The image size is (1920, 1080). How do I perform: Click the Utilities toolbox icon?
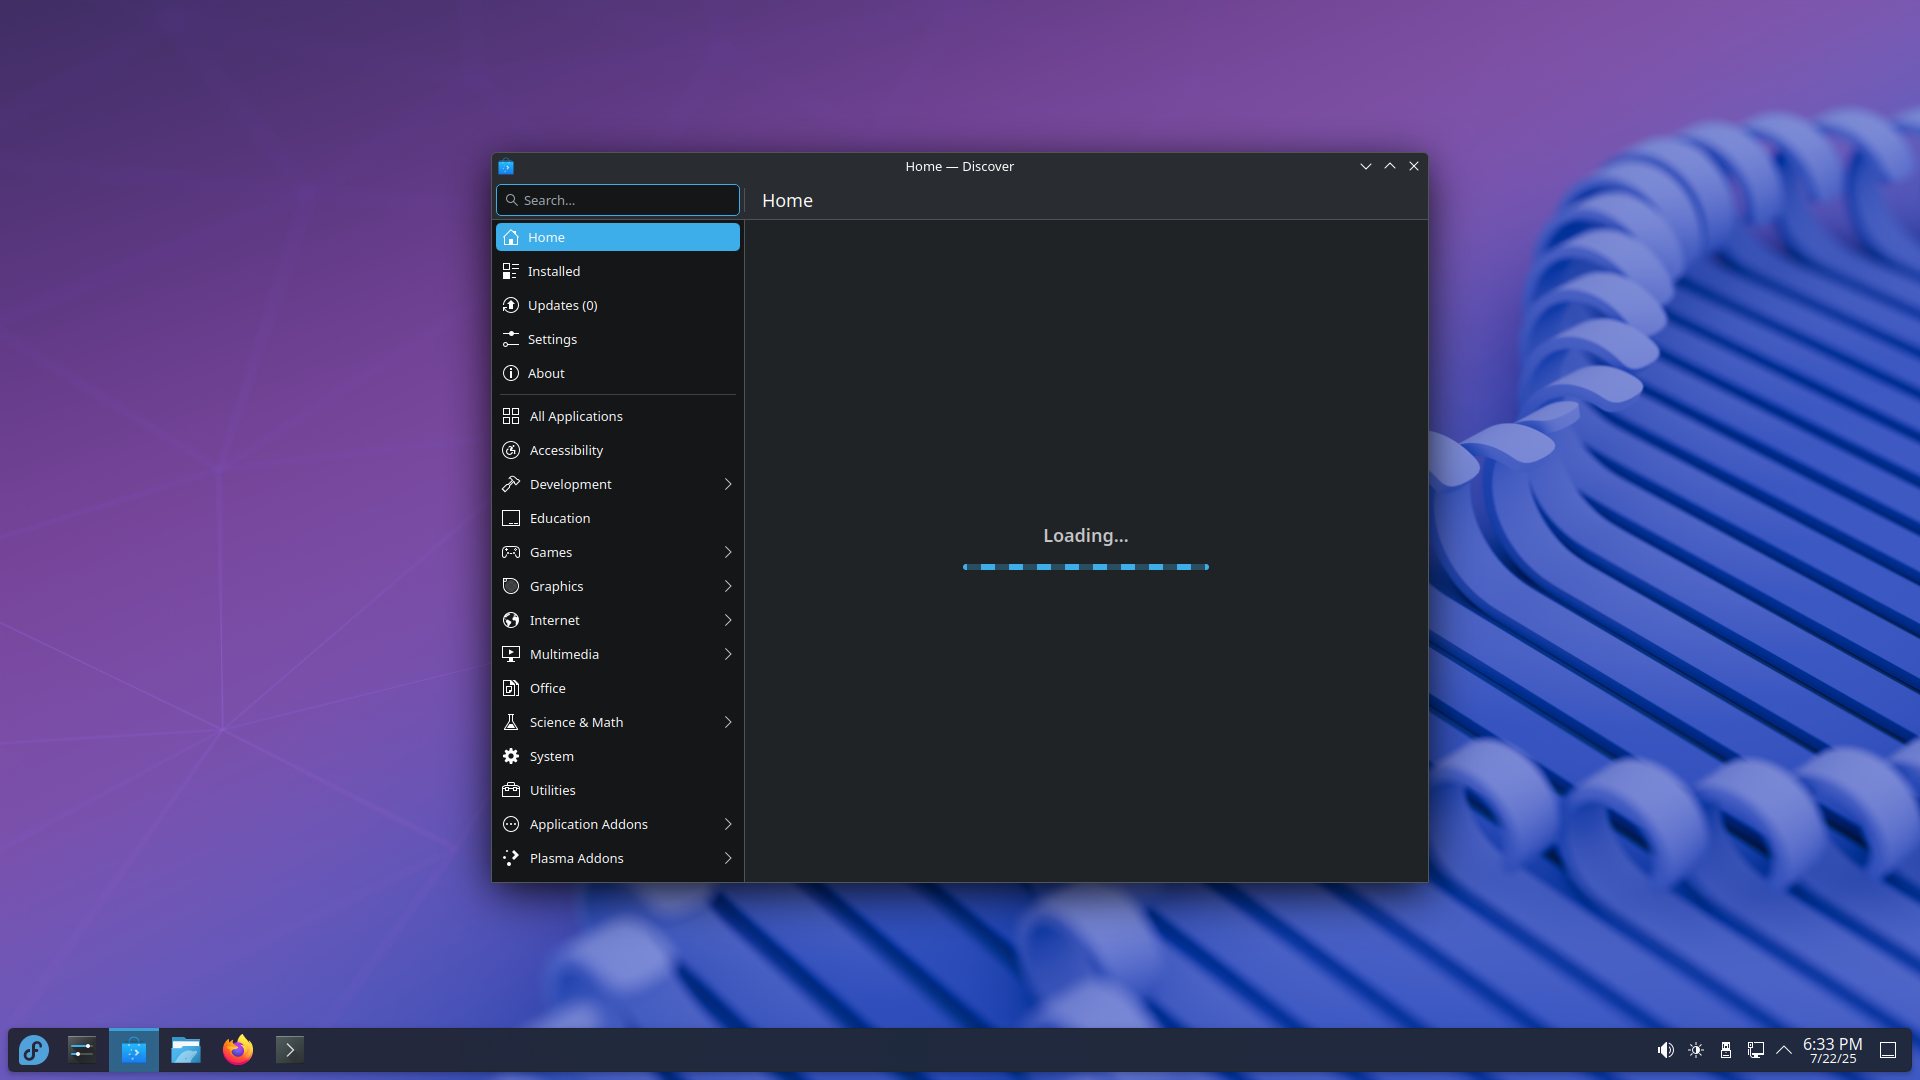click(511, 790)
